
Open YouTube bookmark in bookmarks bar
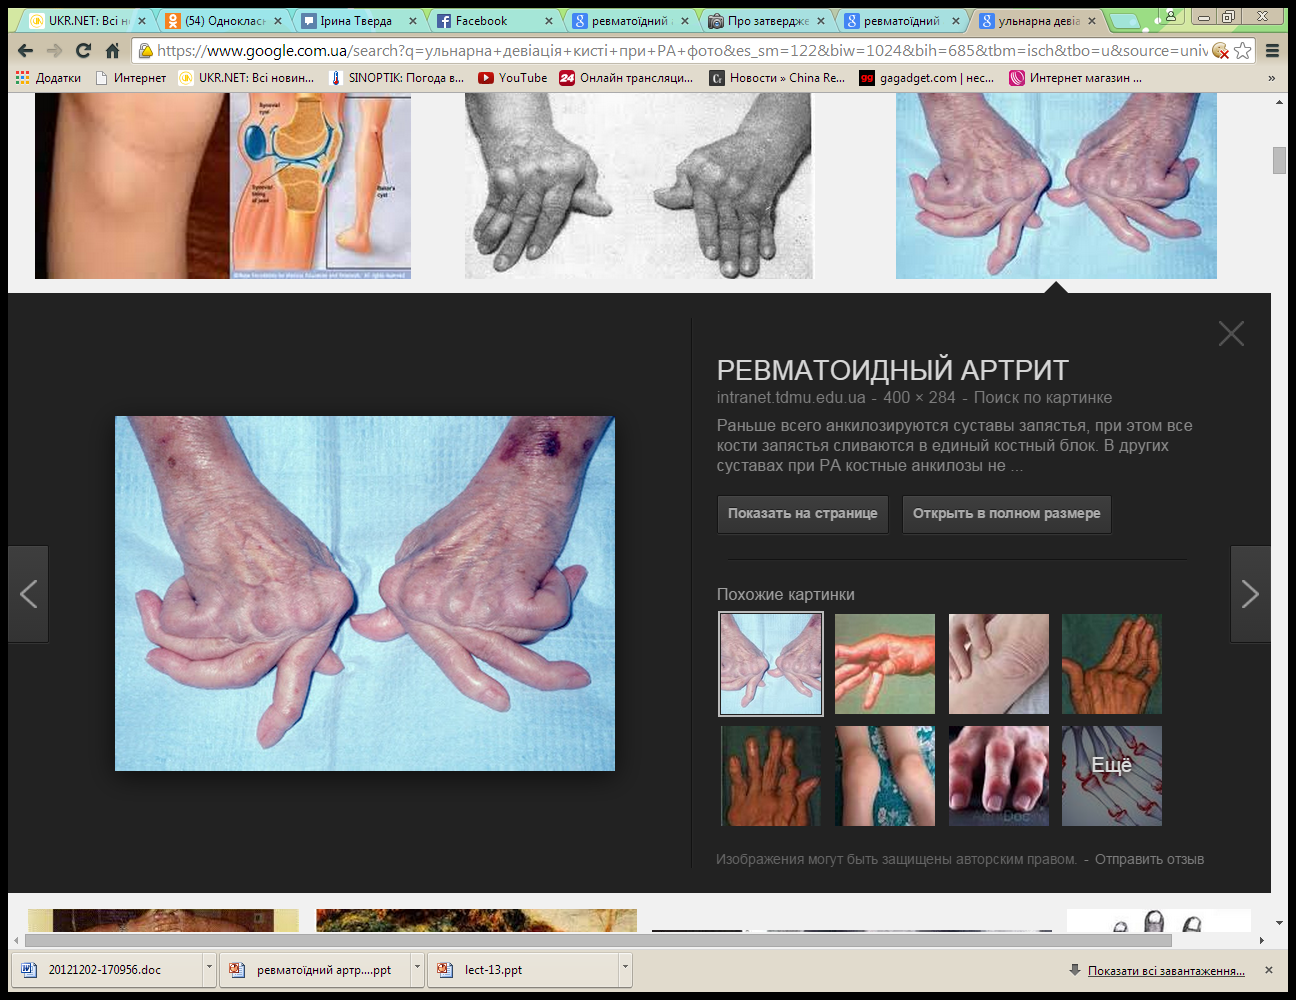(512, 78)
